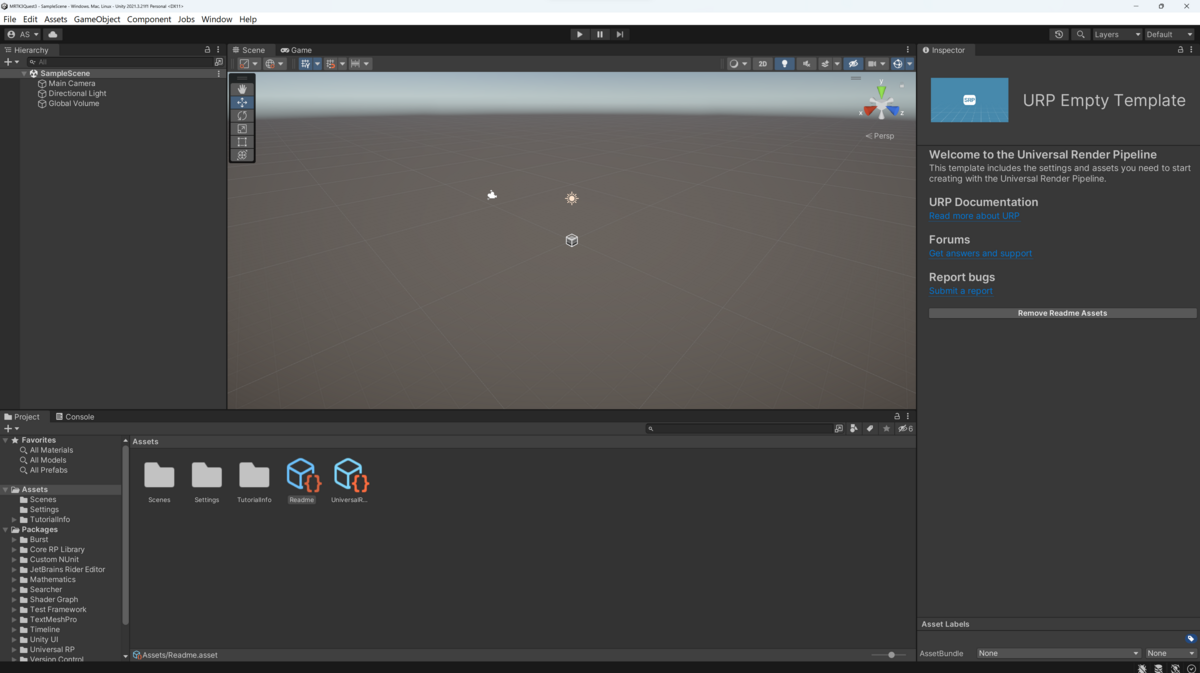Image resolution: width=1200 pixels, height=673 pixels.
Task: Switch to the Game tab
Action: [x=296, y=50]
